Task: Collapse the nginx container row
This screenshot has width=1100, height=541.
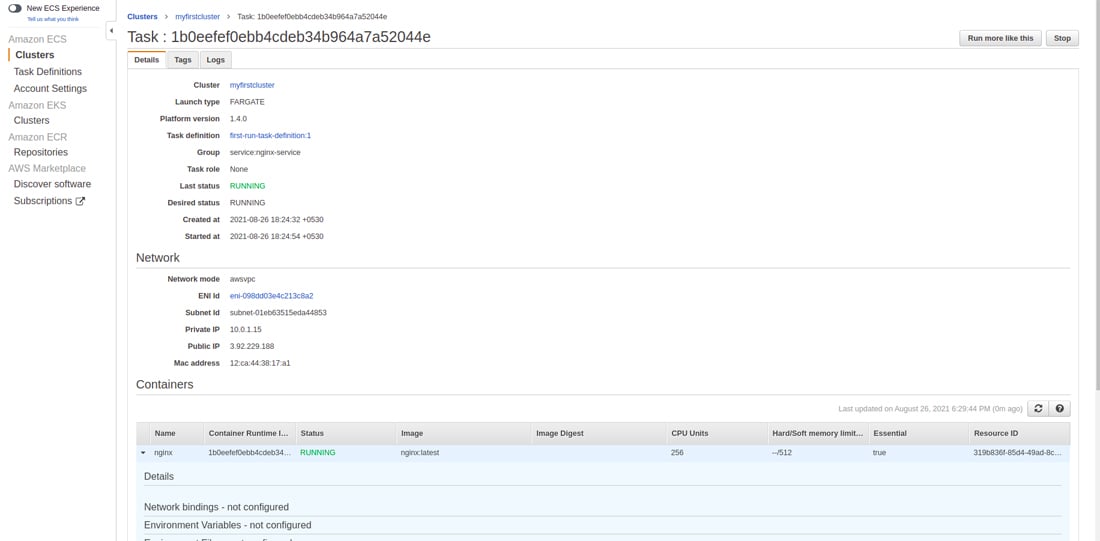Action: [x=143, y=453]
